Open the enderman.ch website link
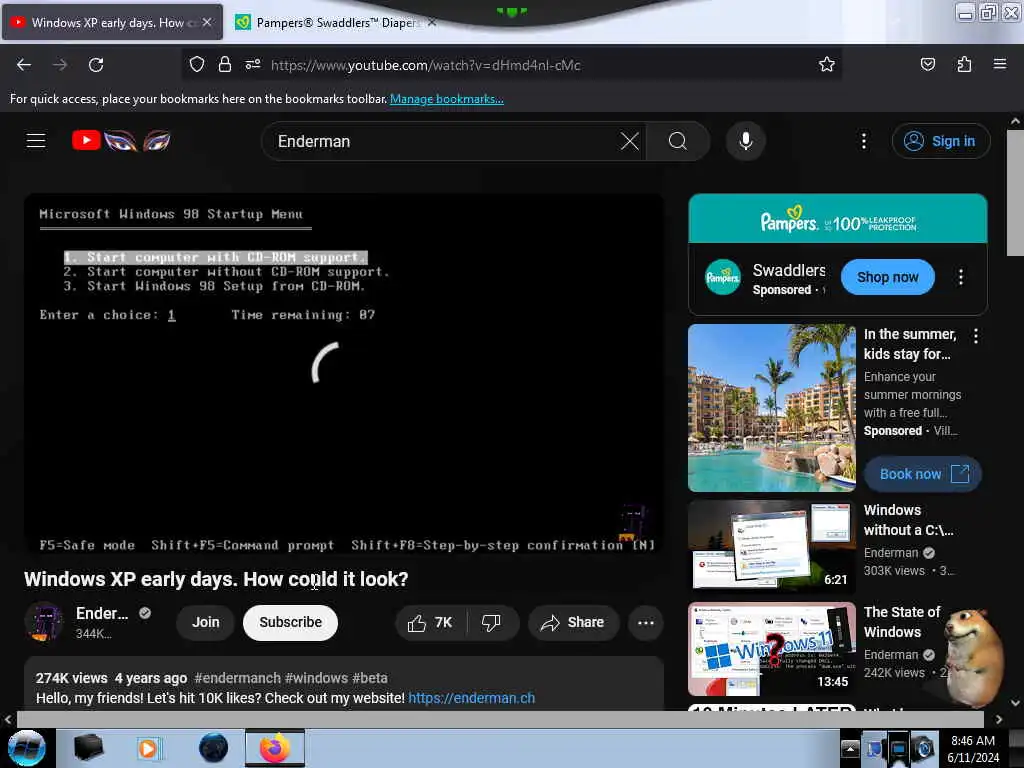 click(x=472, y=698)
